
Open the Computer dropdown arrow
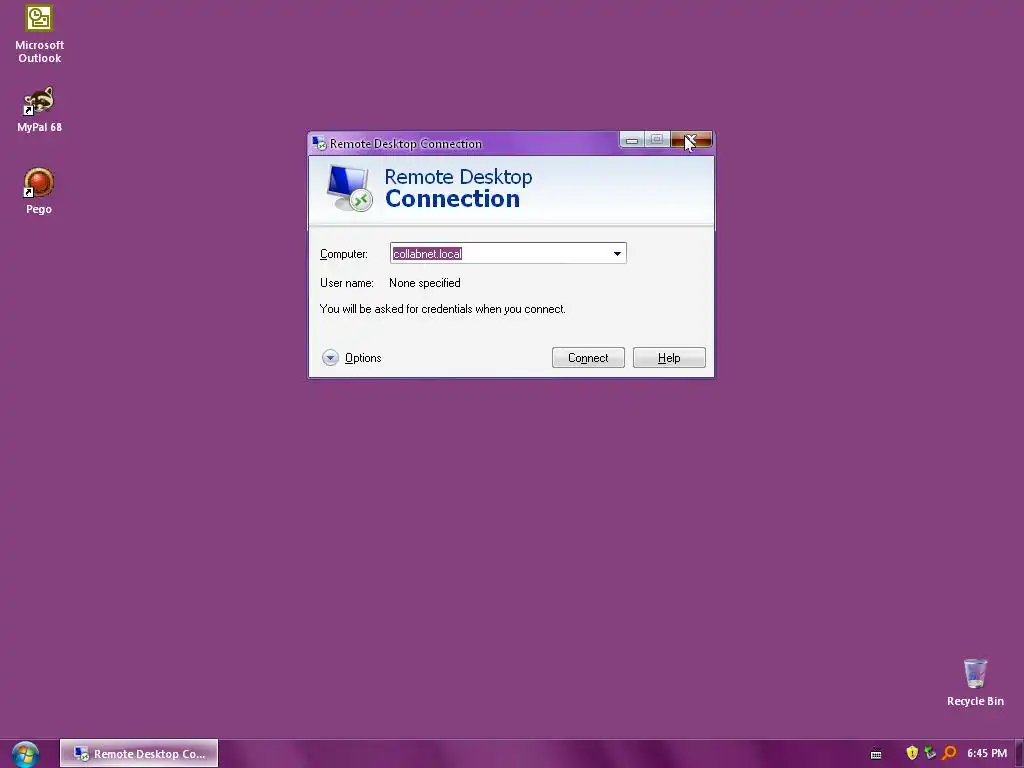tap(617, 253)
